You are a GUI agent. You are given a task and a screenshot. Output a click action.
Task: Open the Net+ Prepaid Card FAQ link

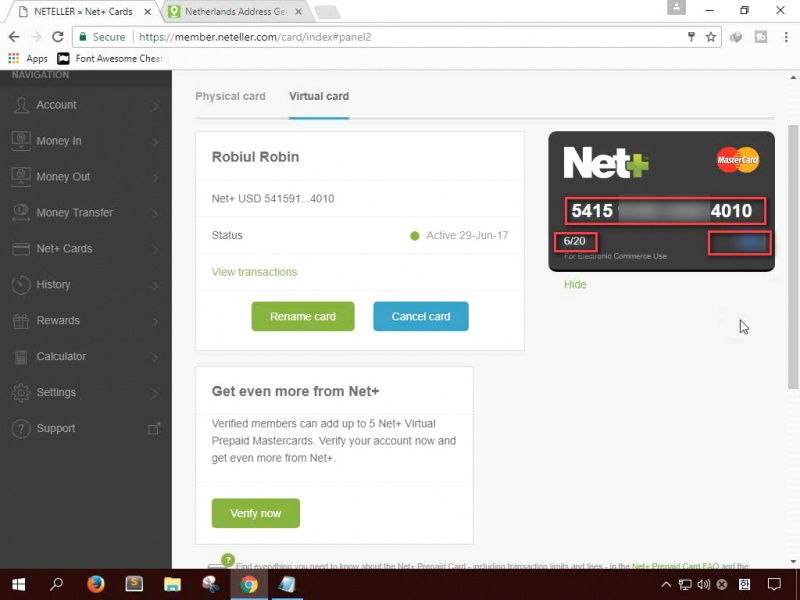pyautogui.click(x=675, y=566)
